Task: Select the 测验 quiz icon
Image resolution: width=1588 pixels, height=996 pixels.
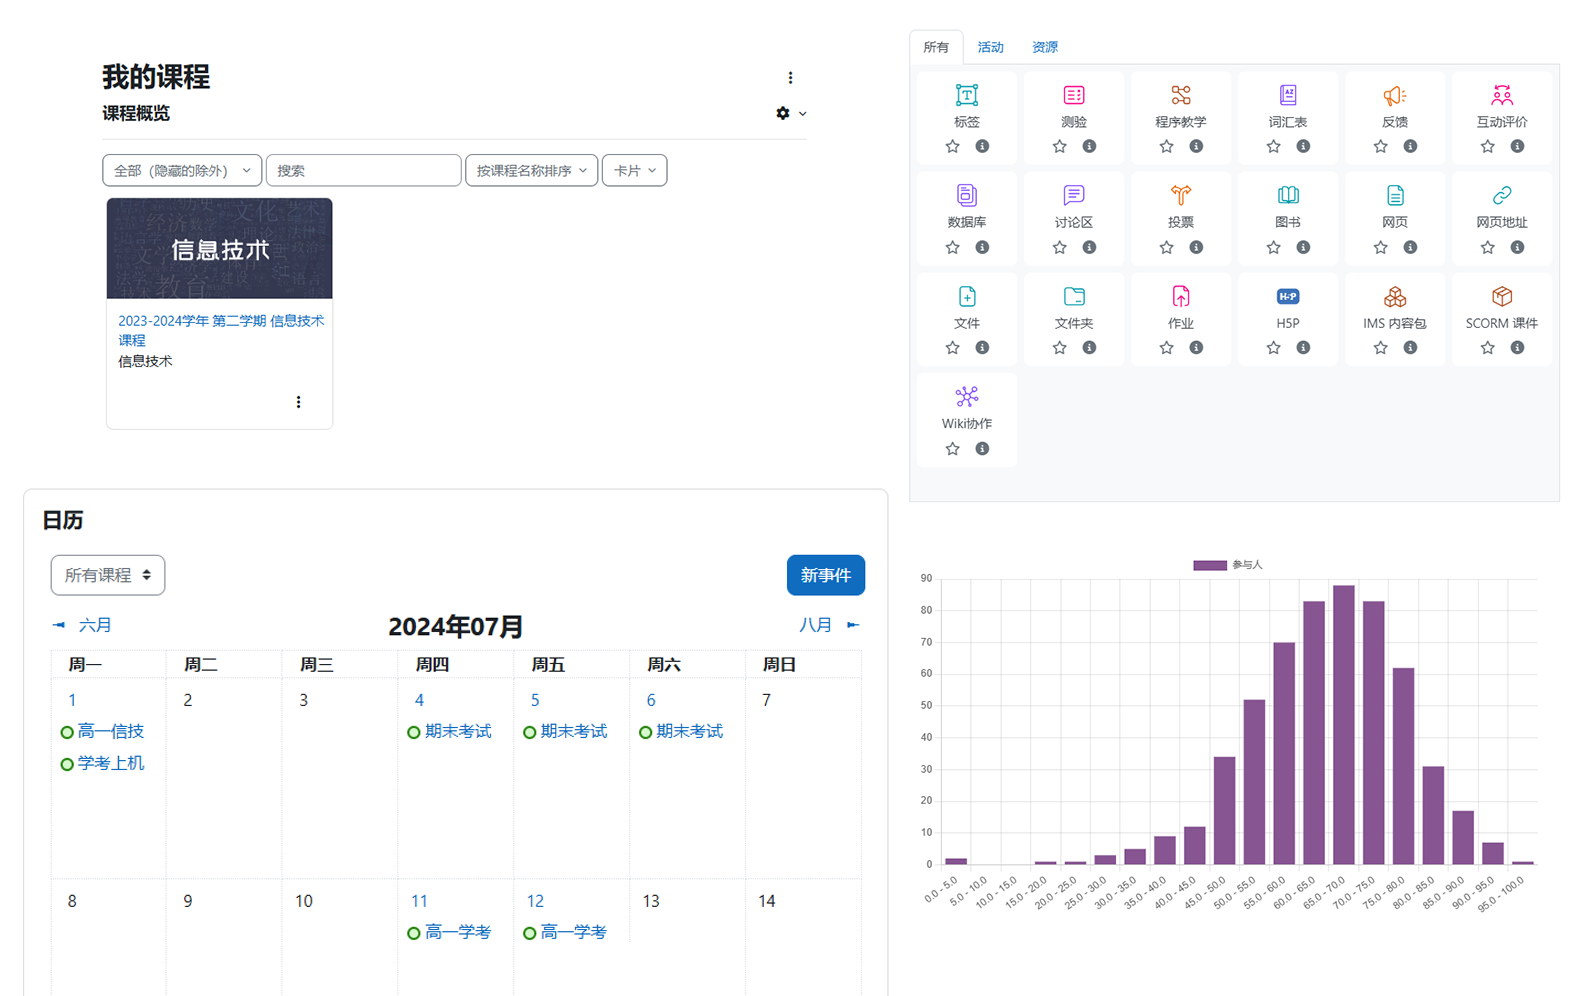Action: (x=1073, y=95)
